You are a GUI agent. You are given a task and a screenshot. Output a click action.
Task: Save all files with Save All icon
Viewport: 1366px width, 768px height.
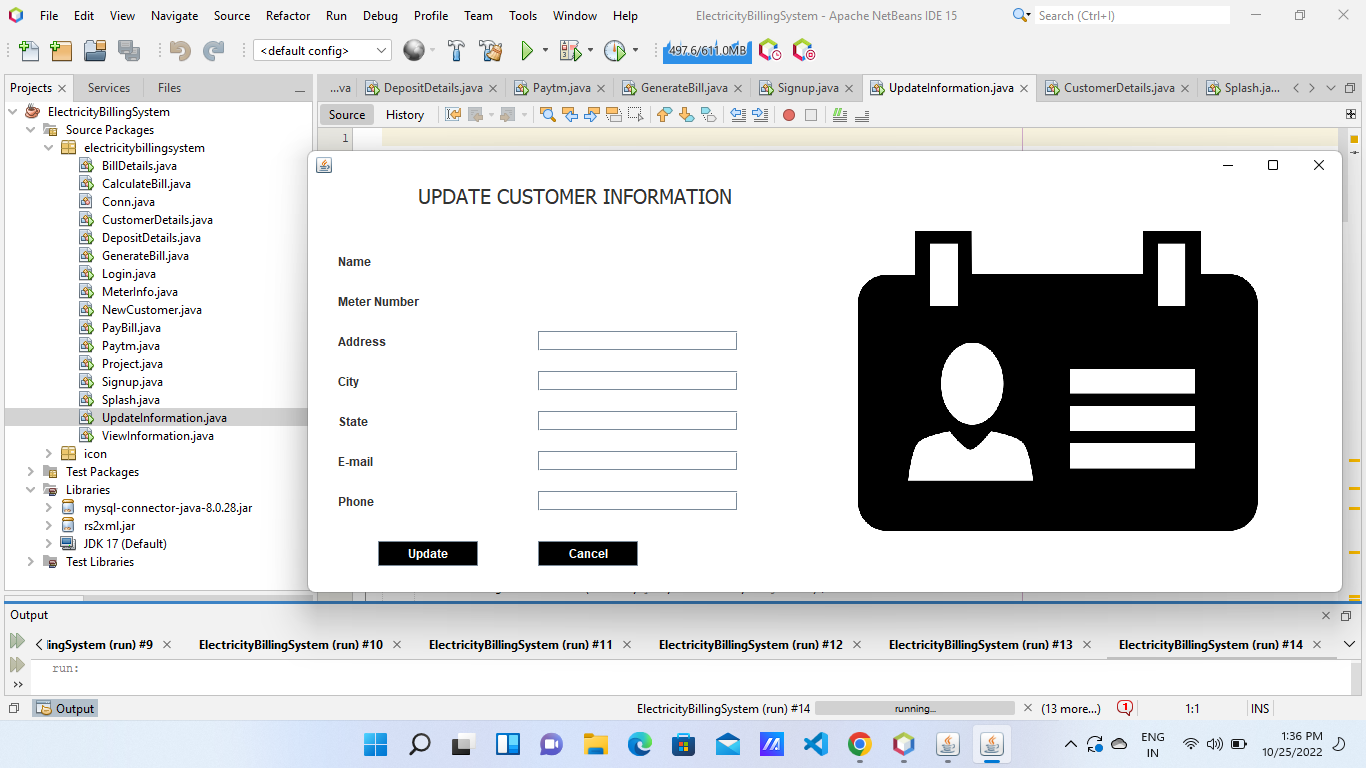coord(126,50)
